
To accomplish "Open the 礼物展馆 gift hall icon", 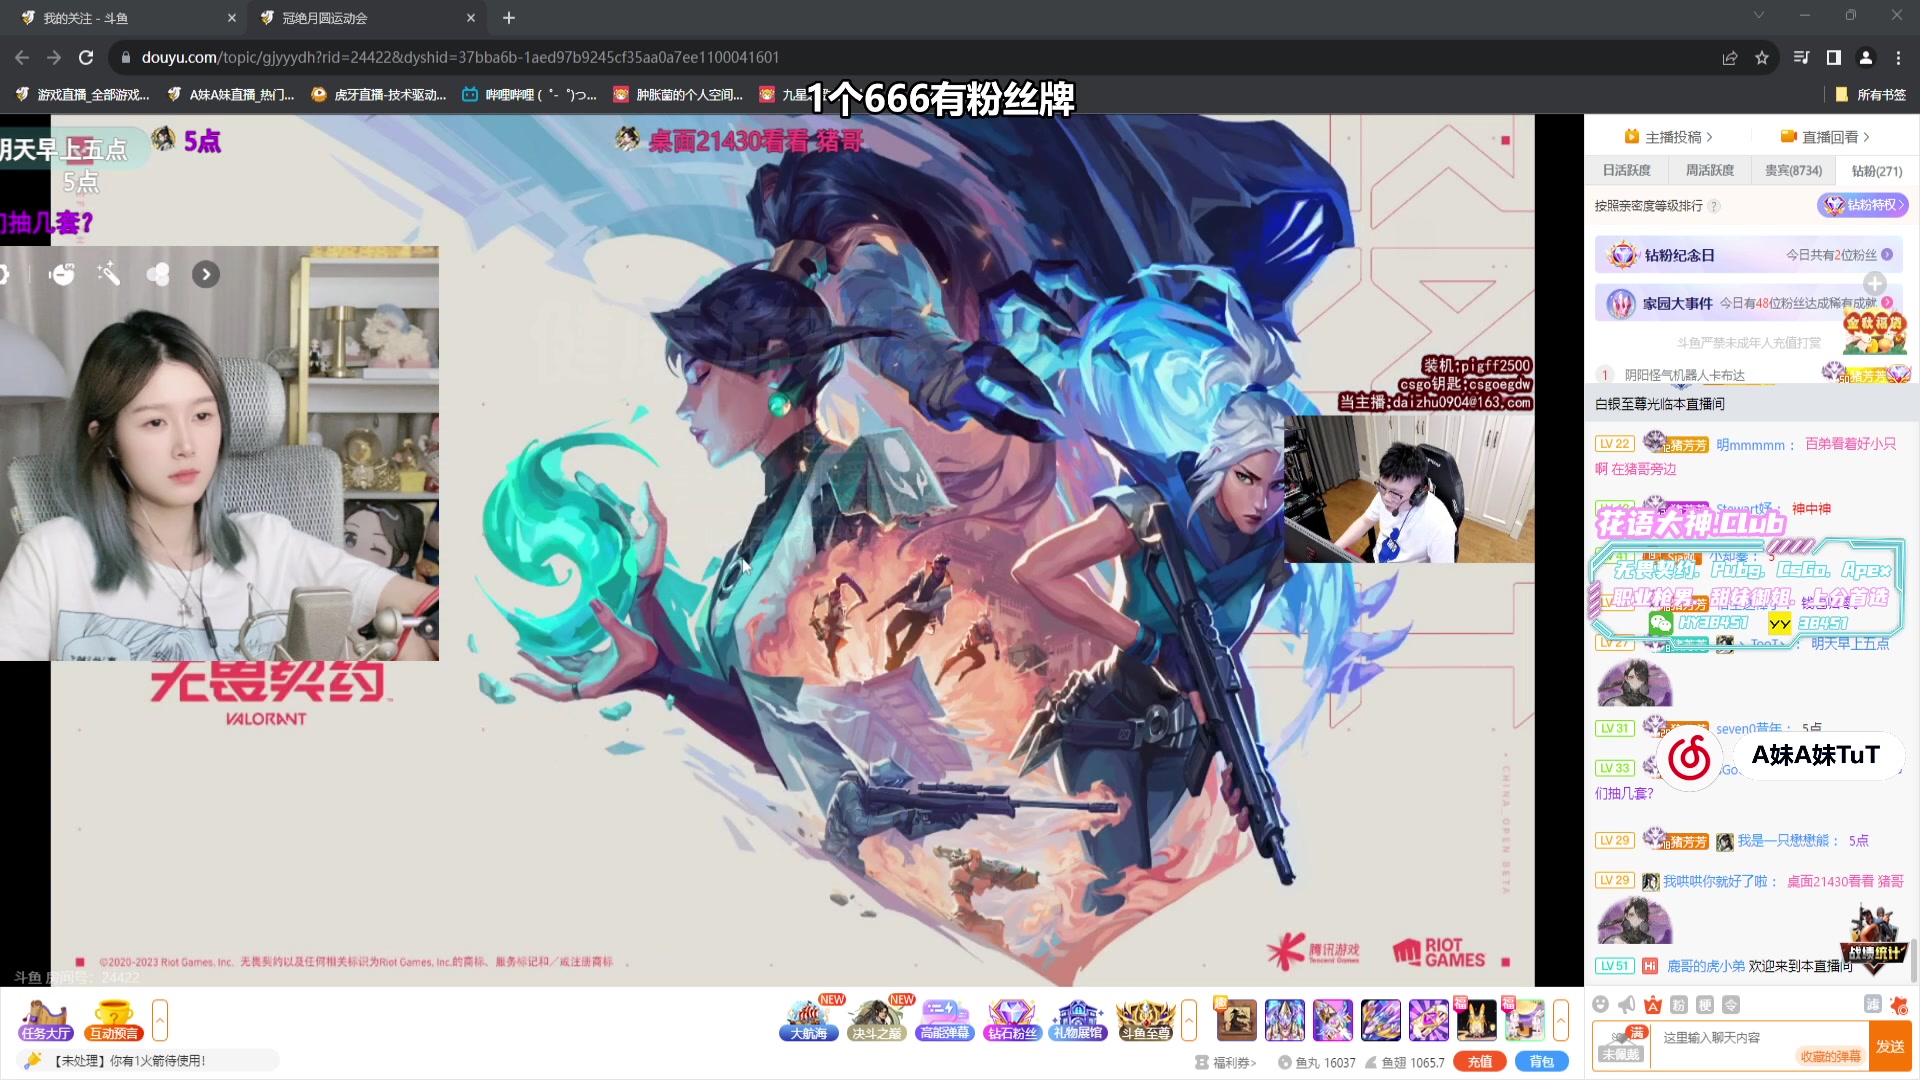I will 1077,1020.
